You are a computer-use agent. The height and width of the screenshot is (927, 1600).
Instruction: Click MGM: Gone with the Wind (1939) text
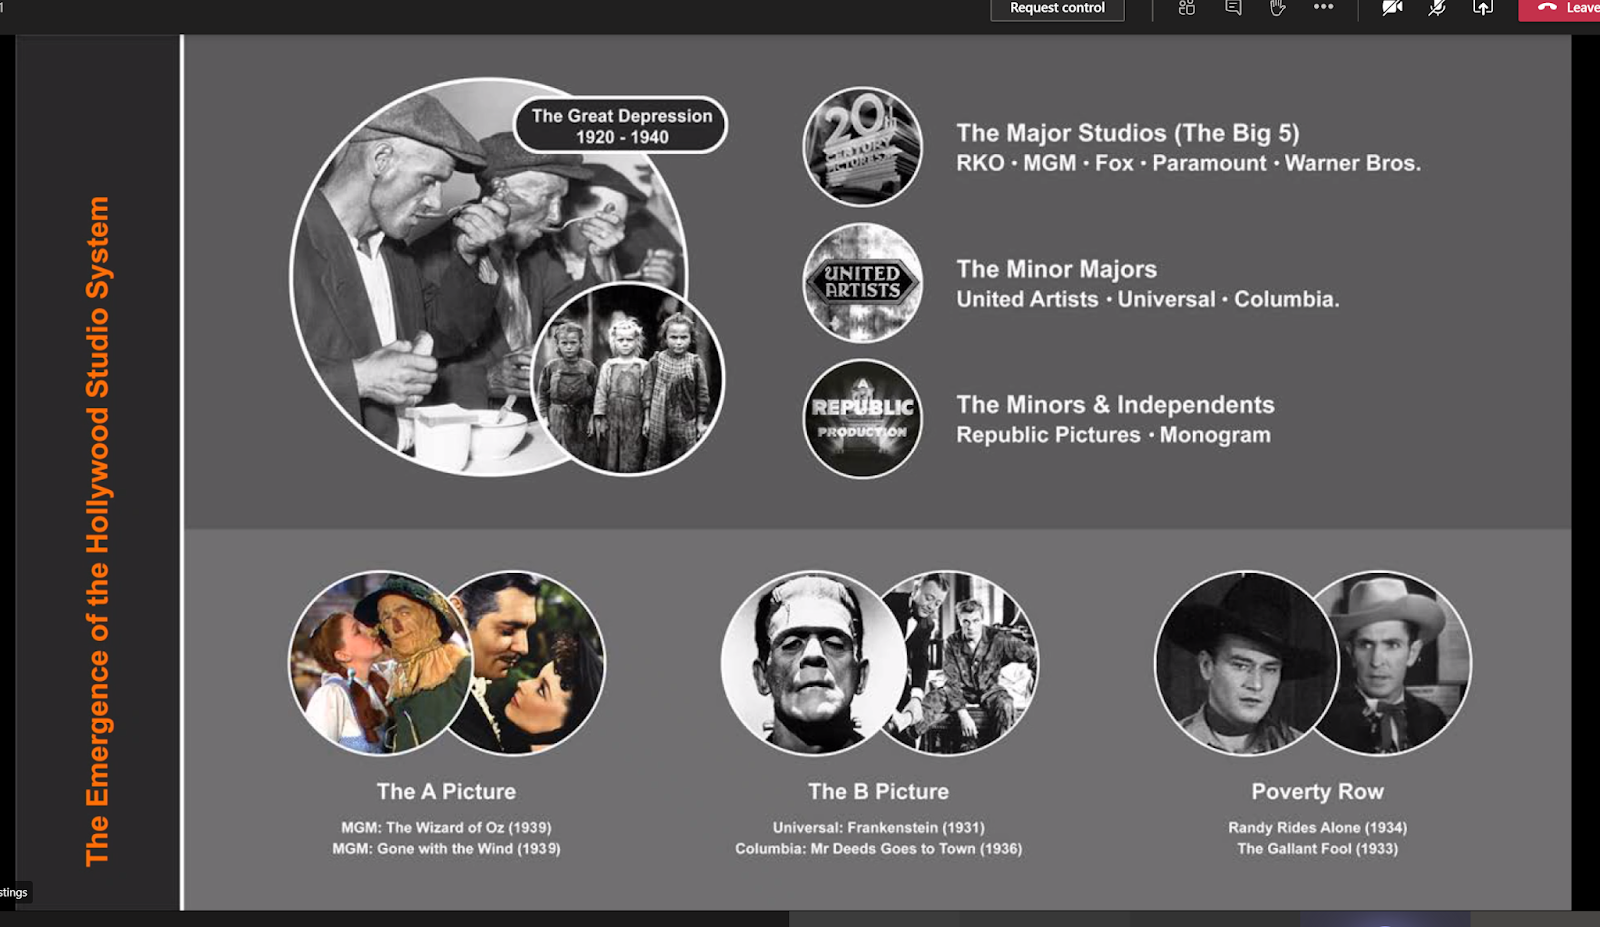tap(446, 848)
